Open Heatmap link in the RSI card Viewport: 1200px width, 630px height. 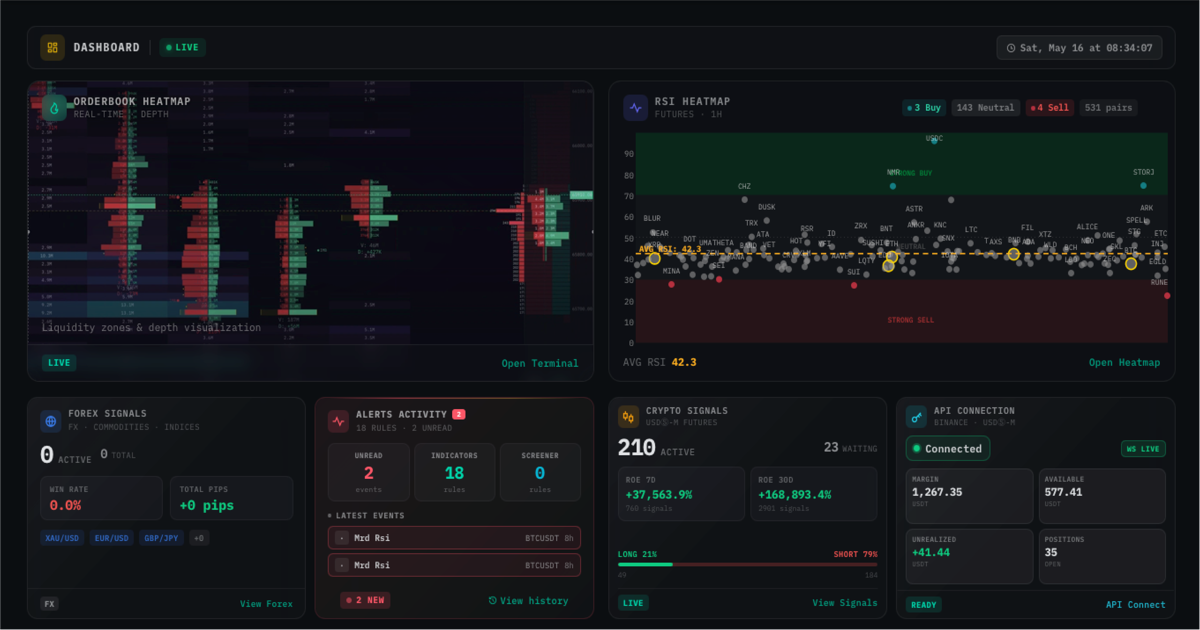point(1125,362)
